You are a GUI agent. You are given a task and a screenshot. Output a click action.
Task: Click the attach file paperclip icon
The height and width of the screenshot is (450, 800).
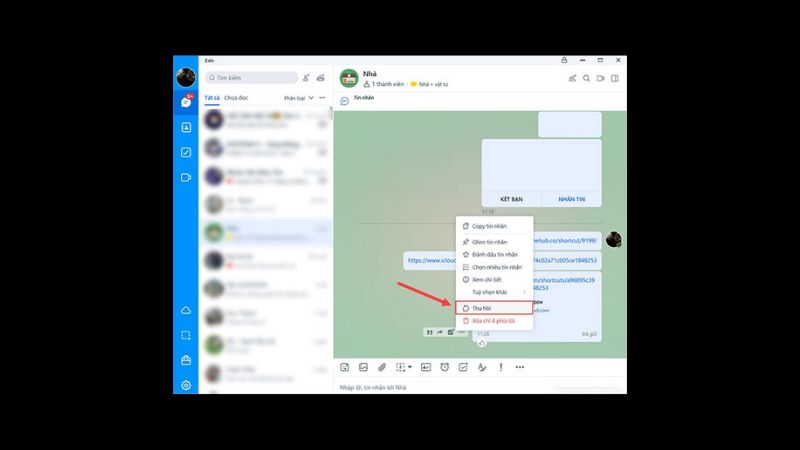tap(382, 367)
